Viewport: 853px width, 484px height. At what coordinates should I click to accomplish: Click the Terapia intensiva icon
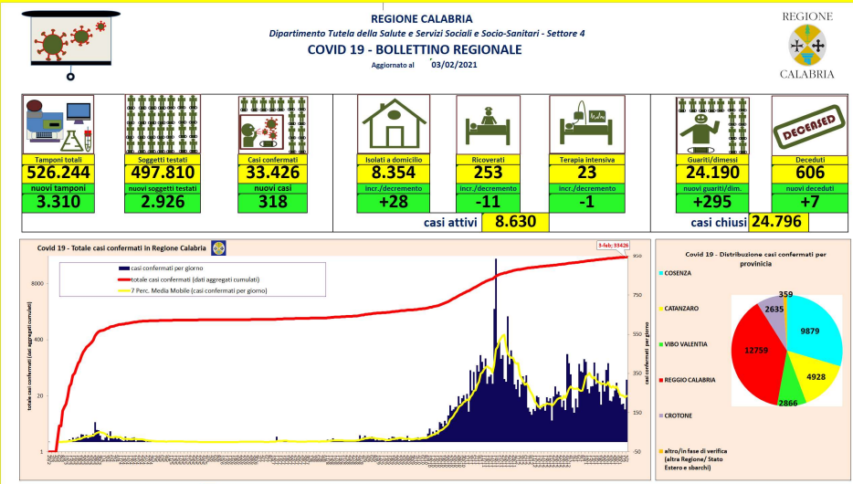[586, 125]
